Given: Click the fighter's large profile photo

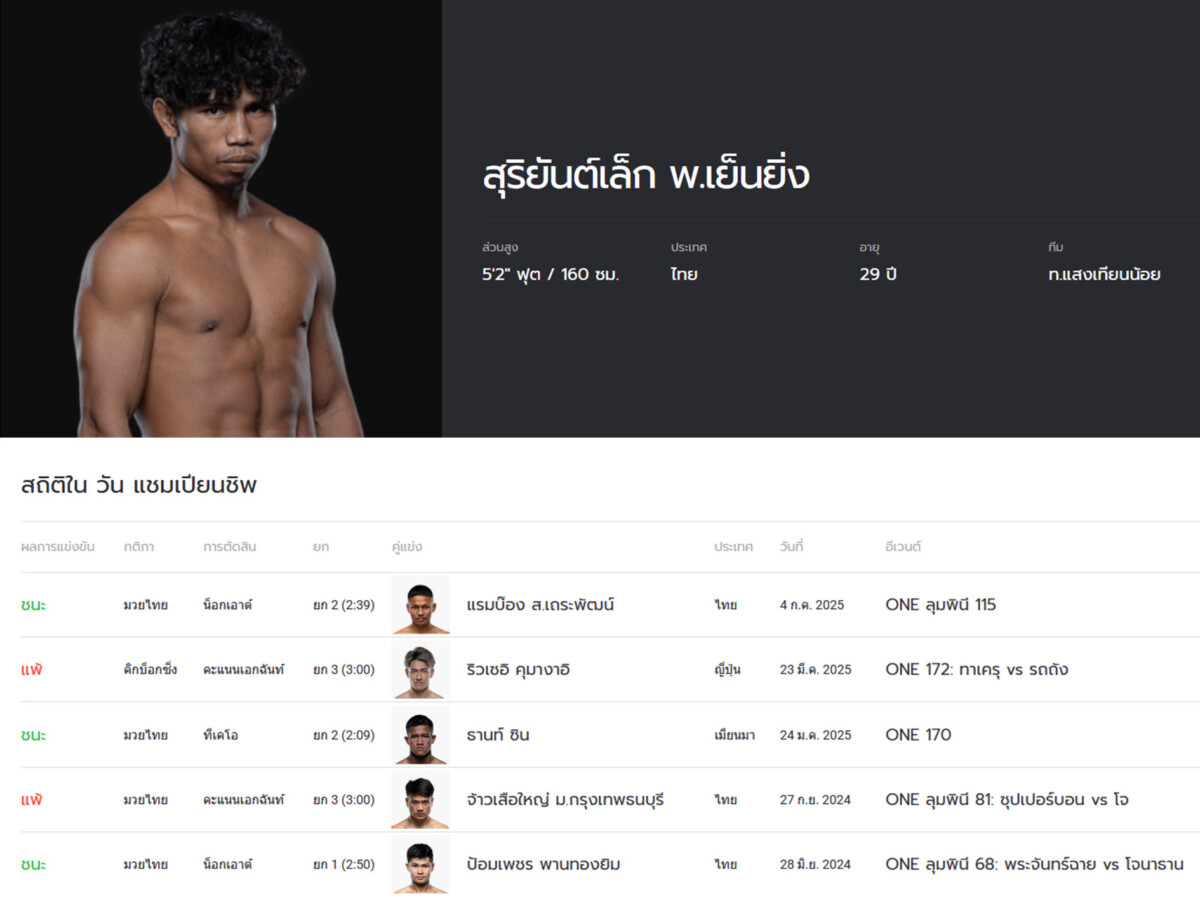Looking at the screenshot, I should tap(221, 218).
